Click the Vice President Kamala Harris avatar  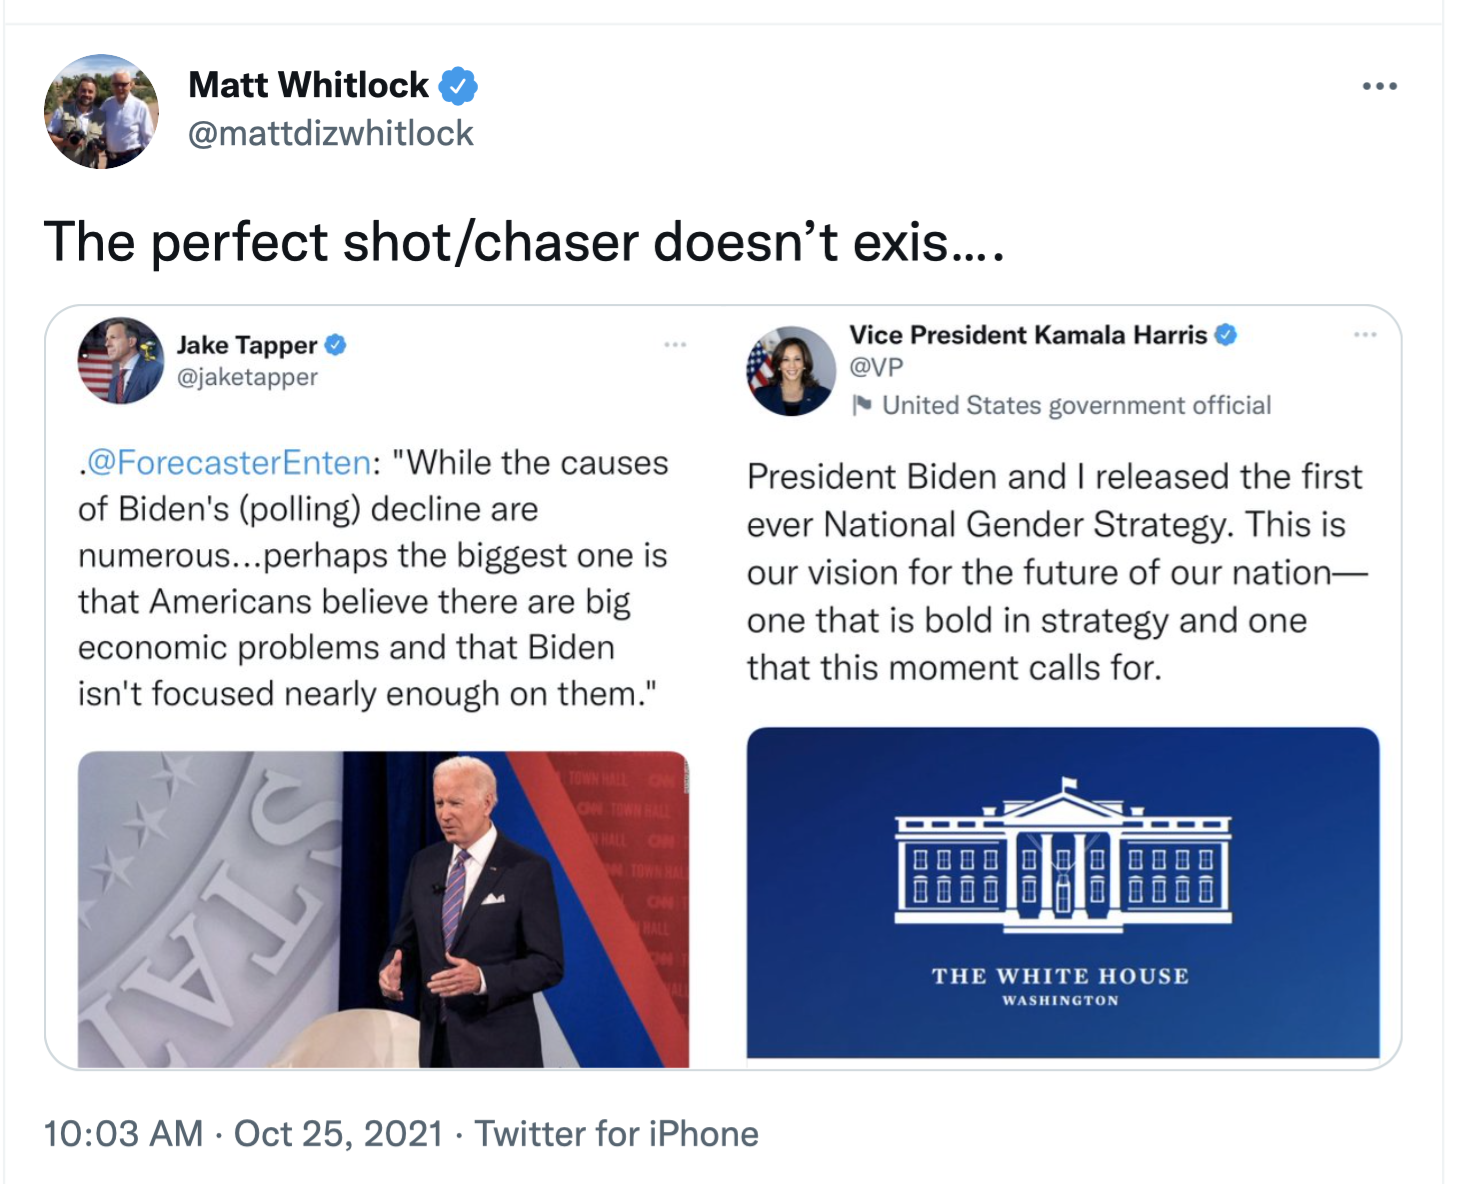791,371
